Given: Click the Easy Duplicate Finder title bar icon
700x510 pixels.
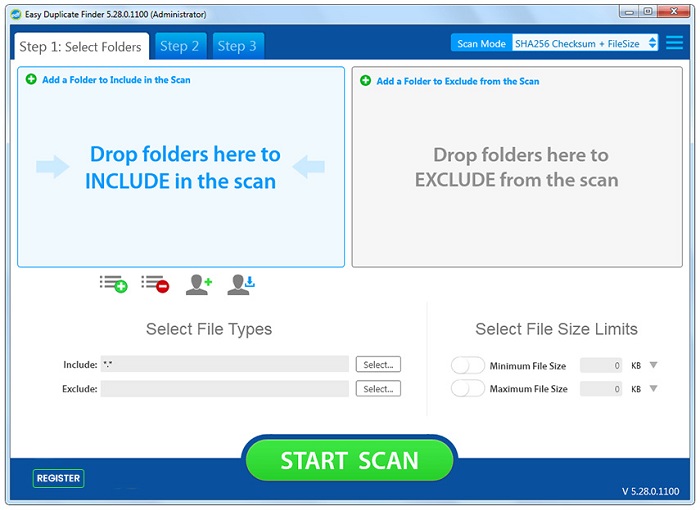Looking at the screenshot, I should (16, 14).
